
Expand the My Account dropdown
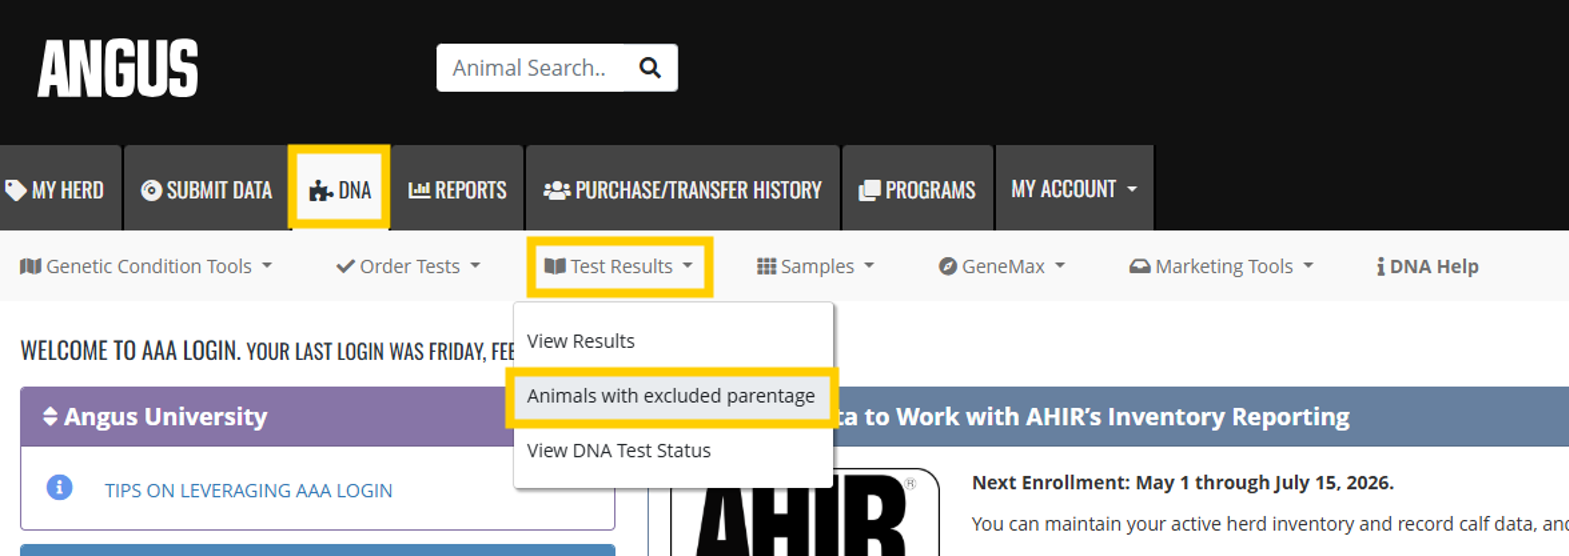coord(1073,189)
